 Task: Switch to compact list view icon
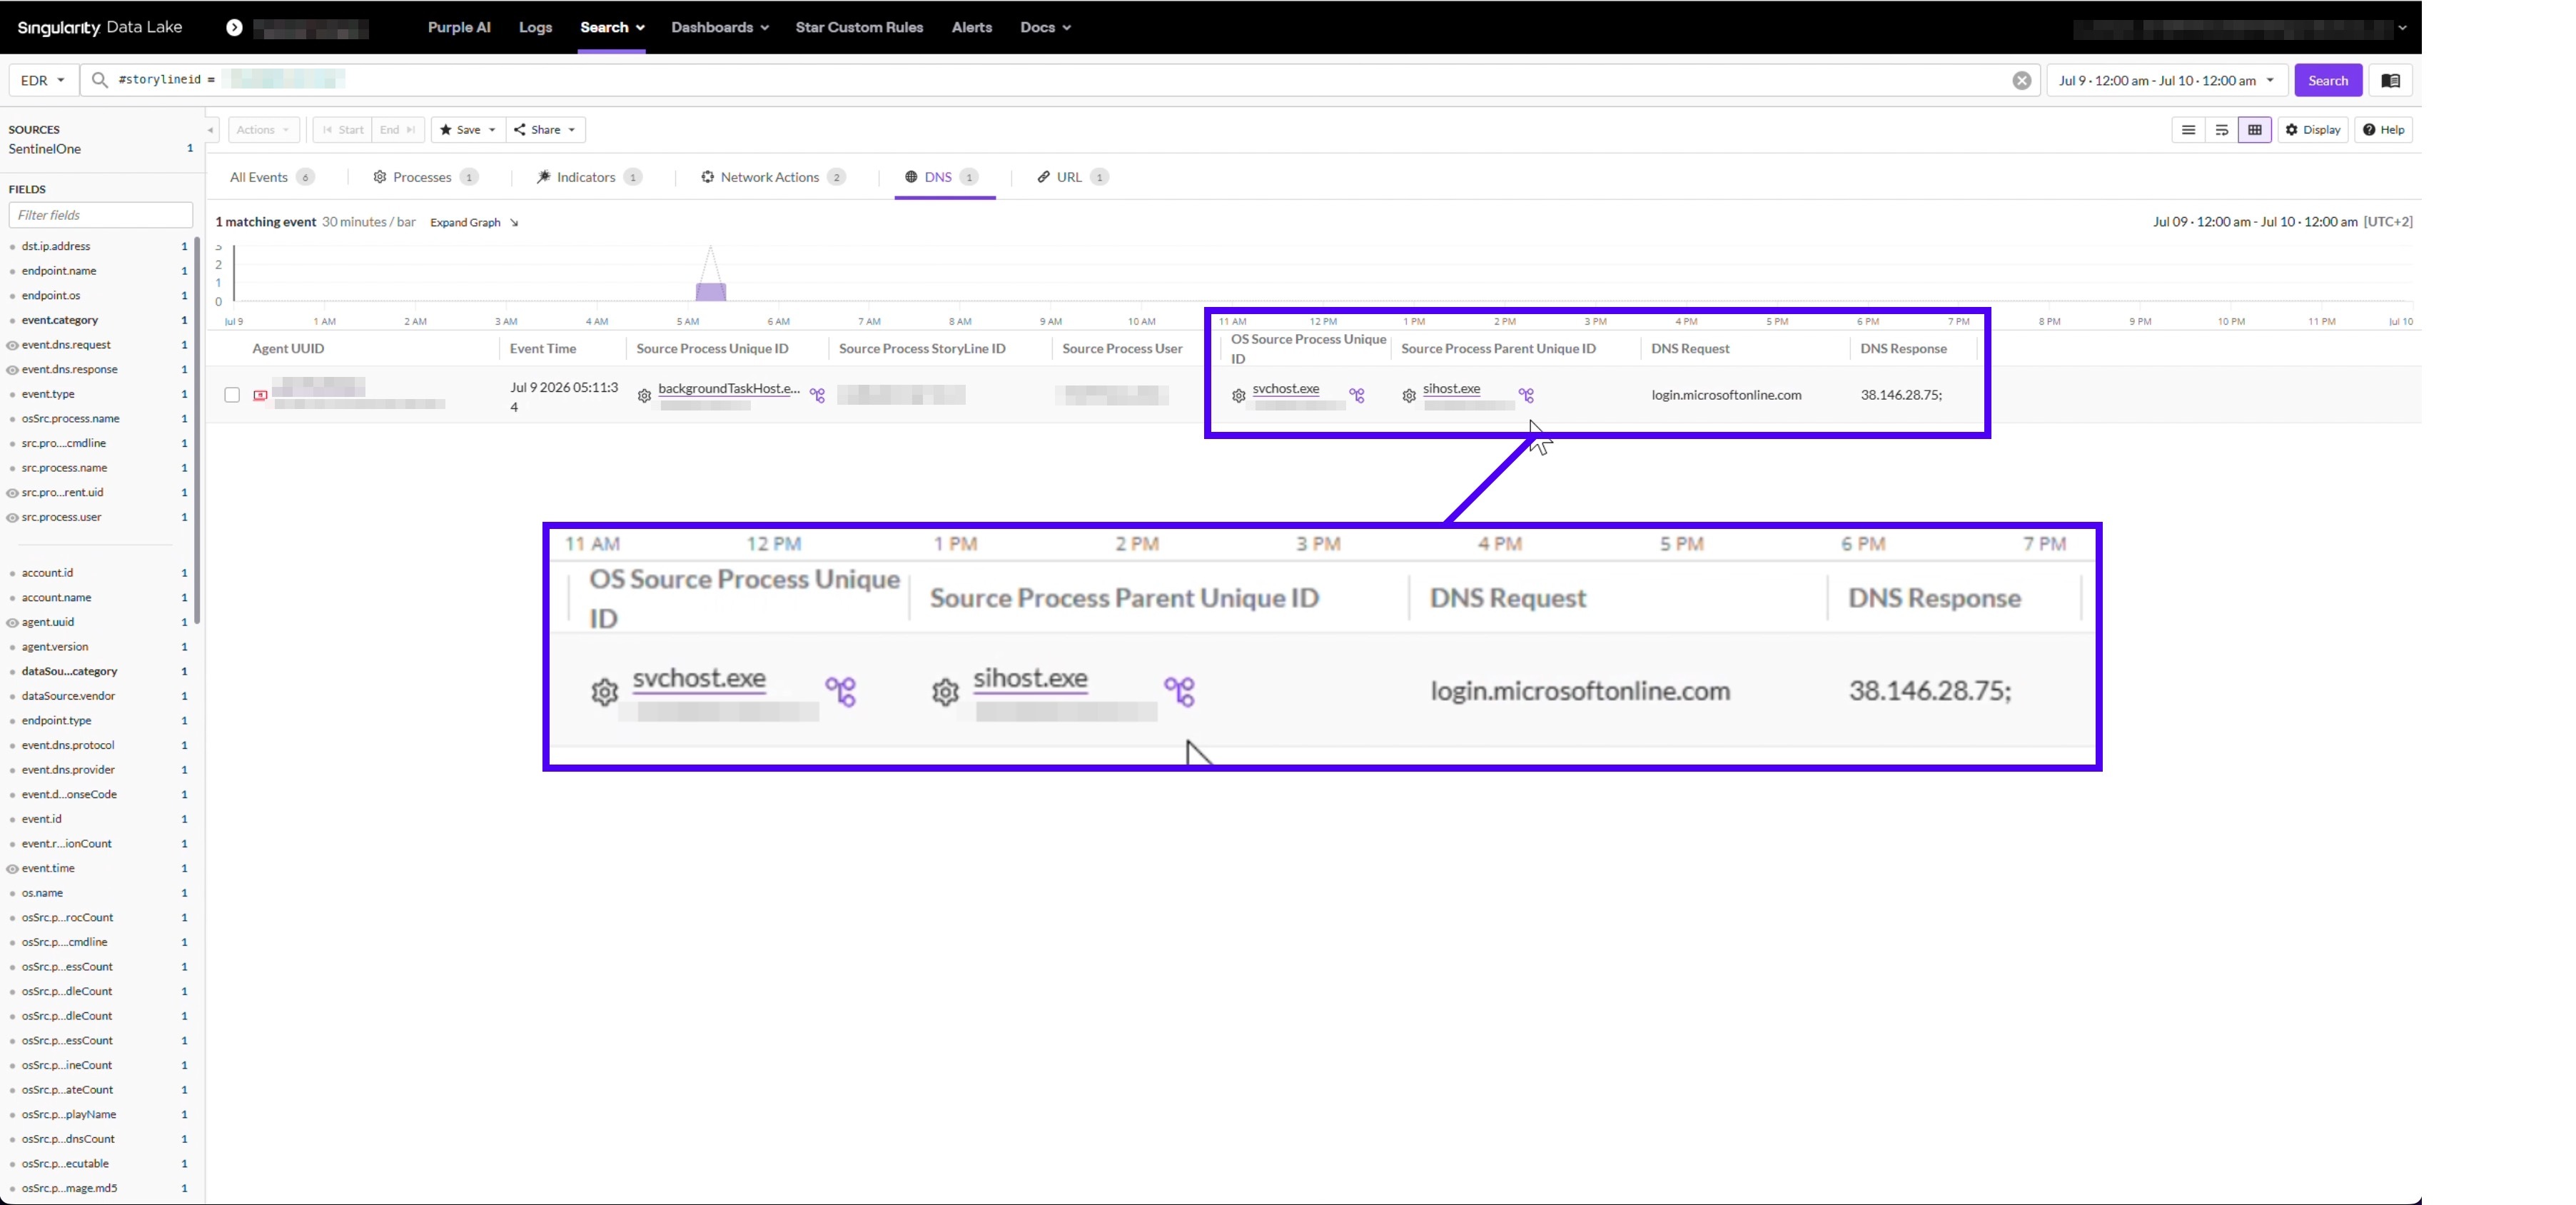2188,130
